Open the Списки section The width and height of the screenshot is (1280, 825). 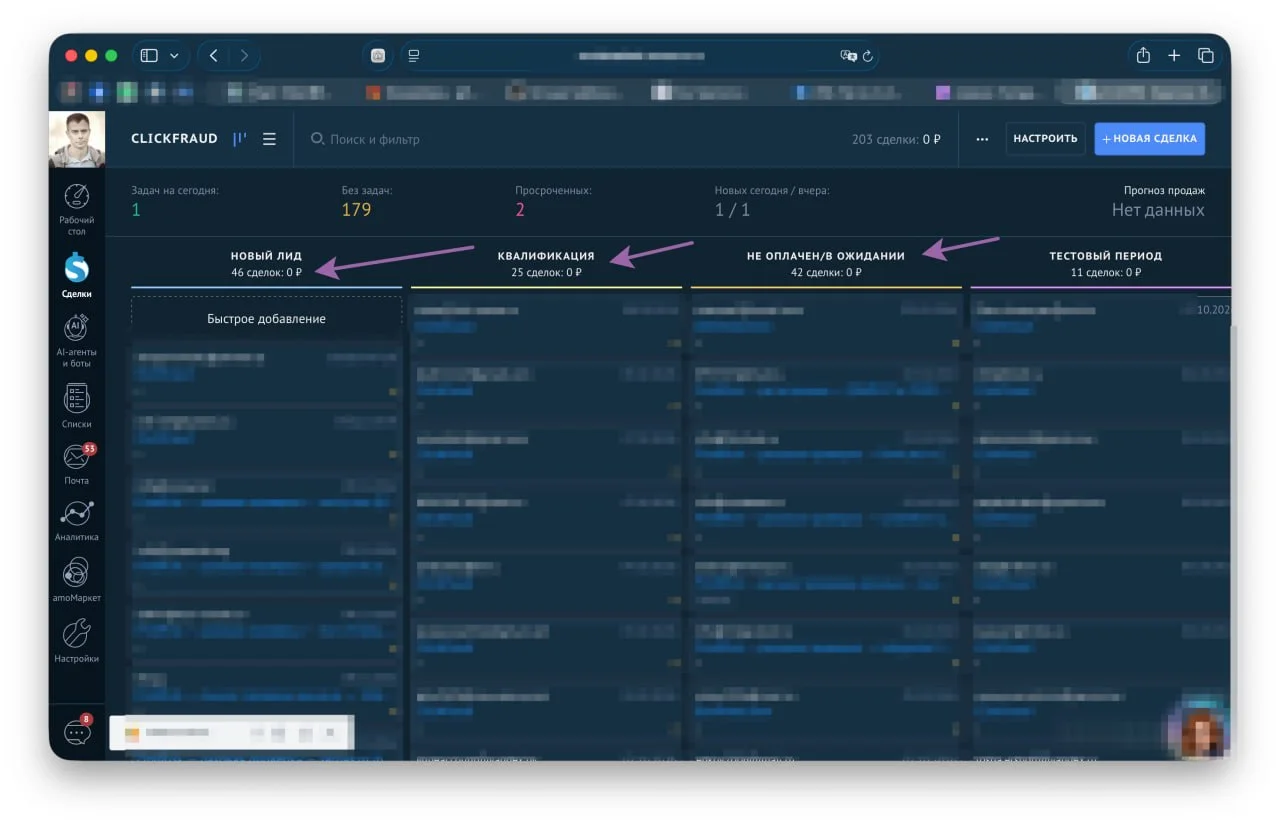(x=77, y=406)
